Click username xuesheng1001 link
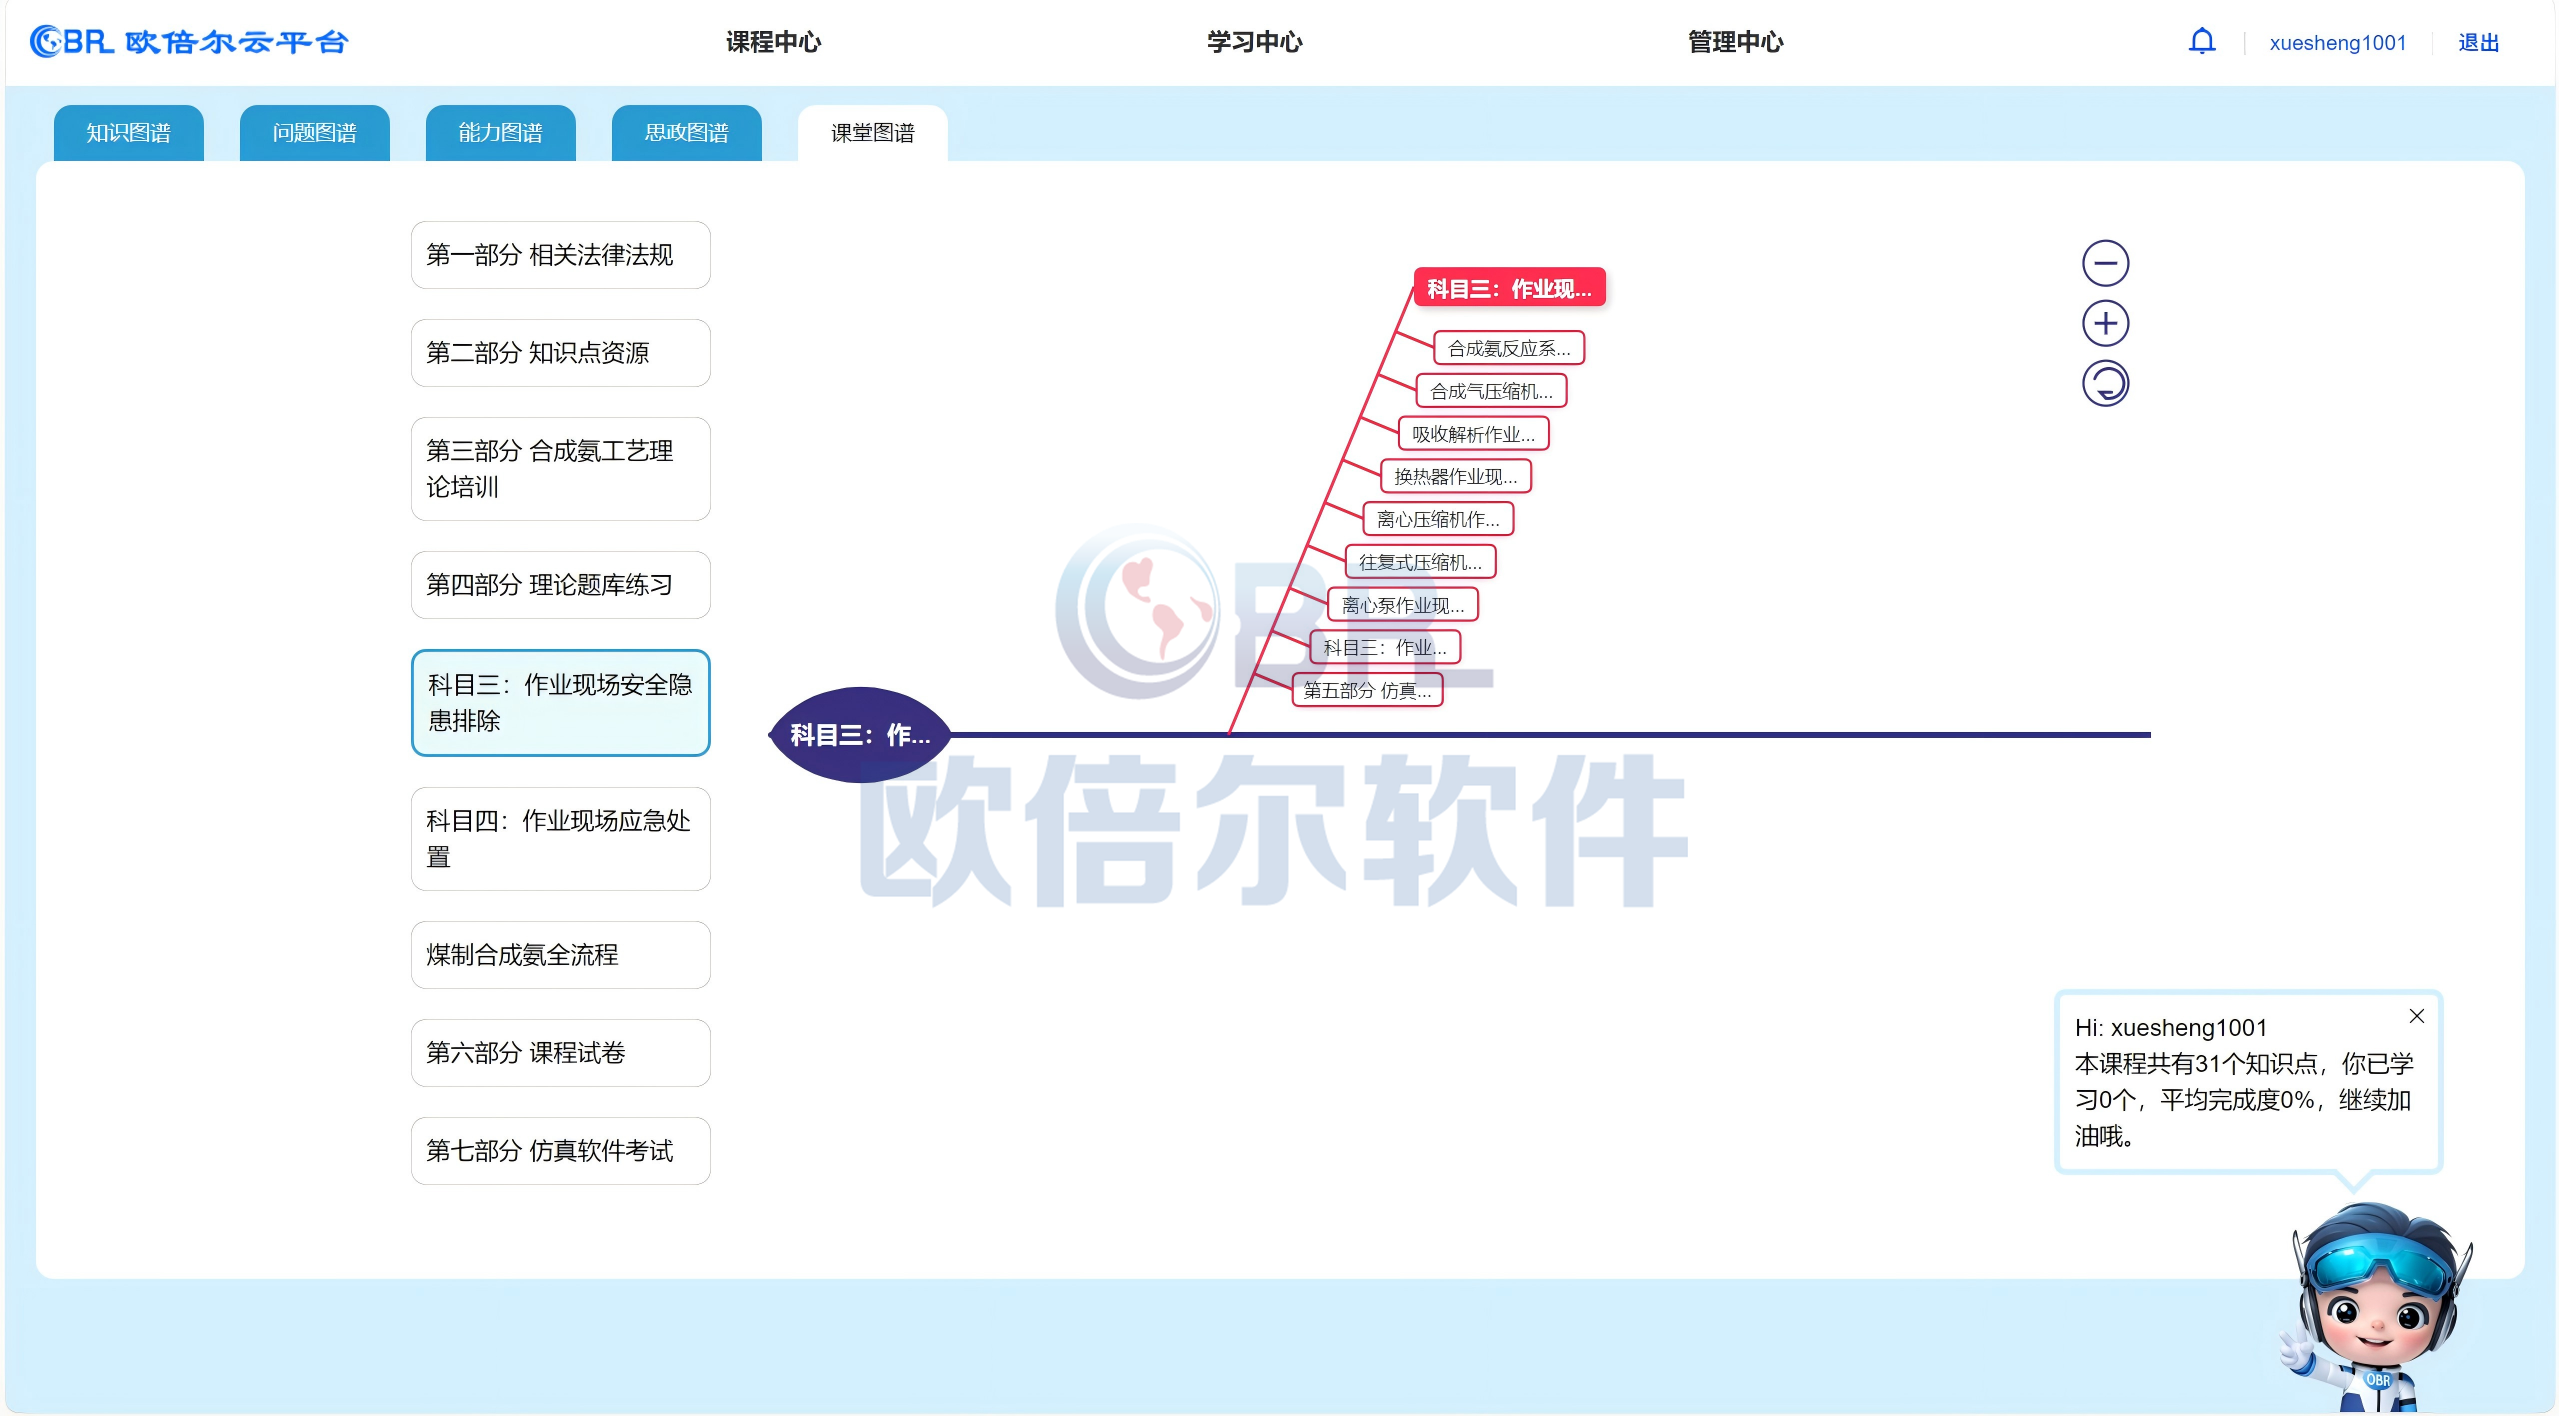2559x1416 pixels. pos(2337,43)
